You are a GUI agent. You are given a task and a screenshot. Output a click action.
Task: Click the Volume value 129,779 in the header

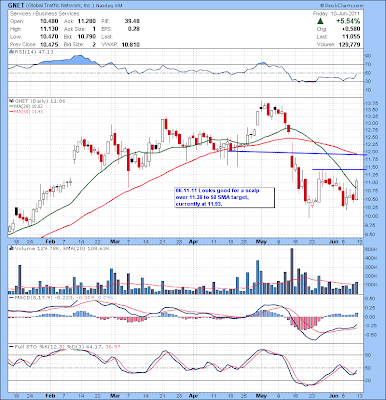pyautogui.click(x=350, y=44)
